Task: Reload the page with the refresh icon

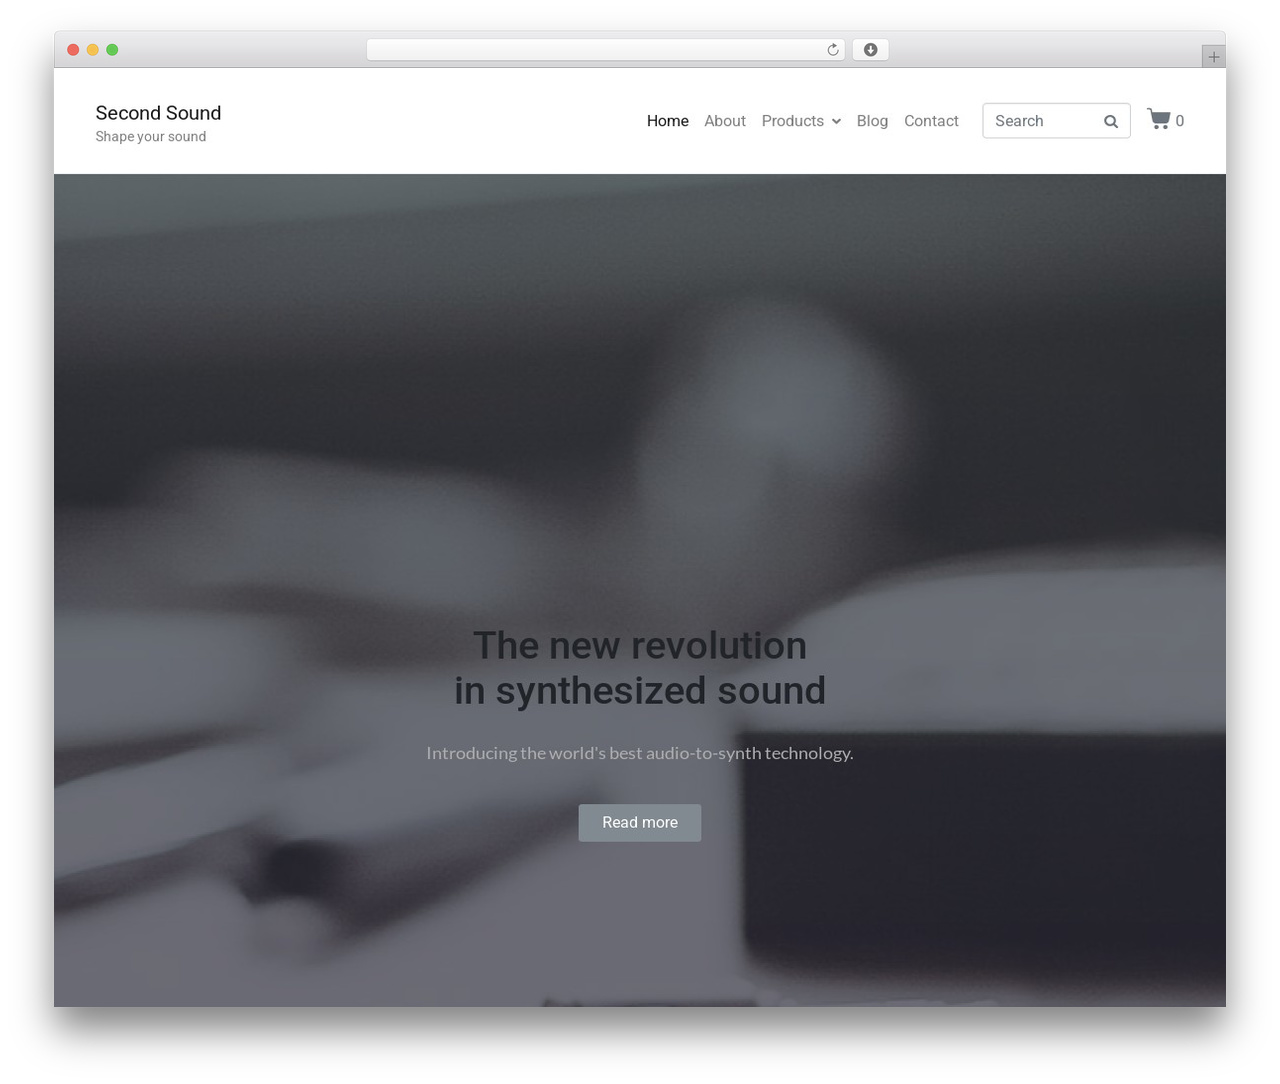Action: coord(832,50)
